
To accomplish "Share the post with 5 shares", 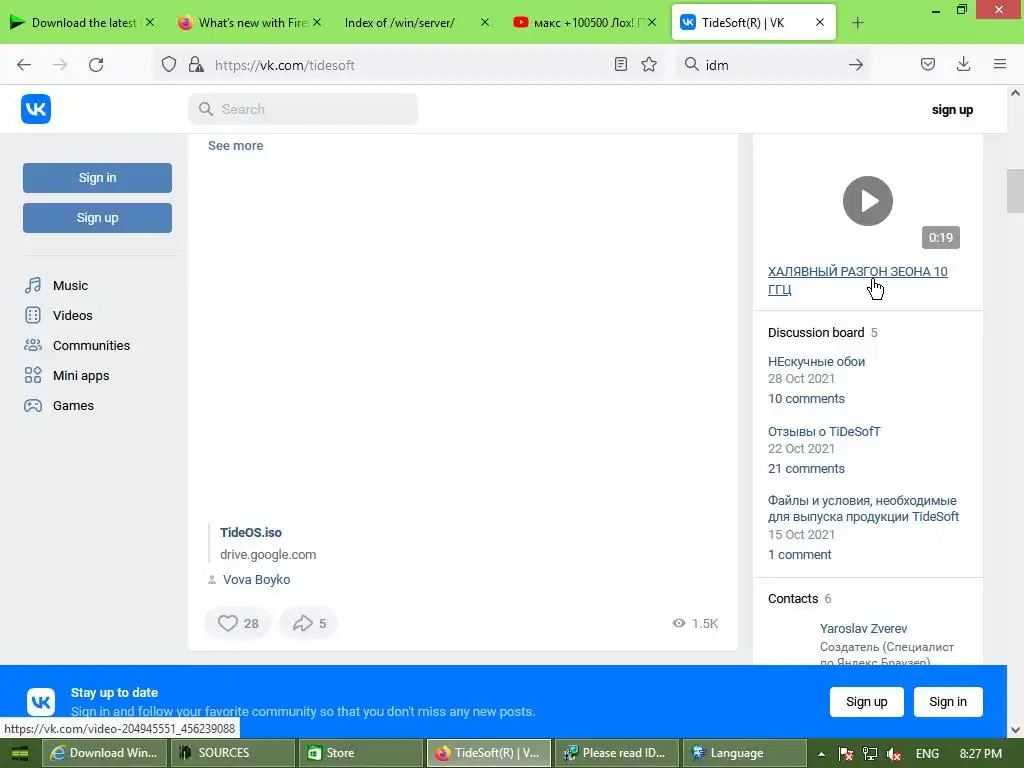I will pos(309,623).
